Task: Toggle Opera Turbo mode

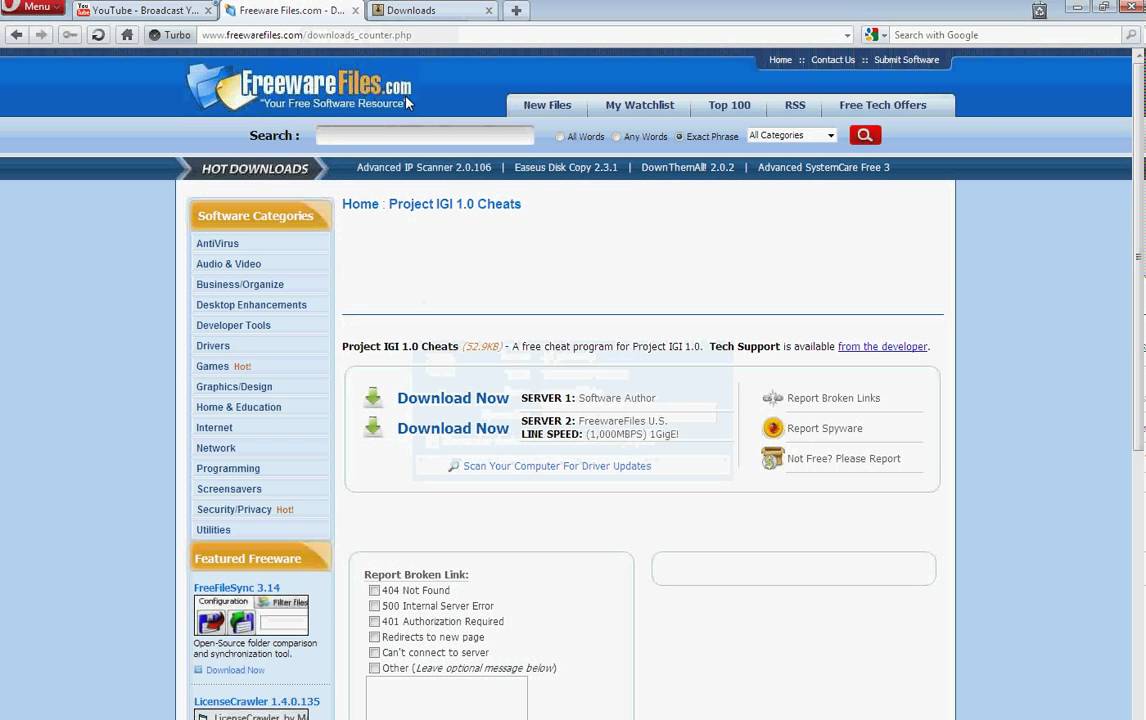Action: pyautogui.click(x=170, y=34)
